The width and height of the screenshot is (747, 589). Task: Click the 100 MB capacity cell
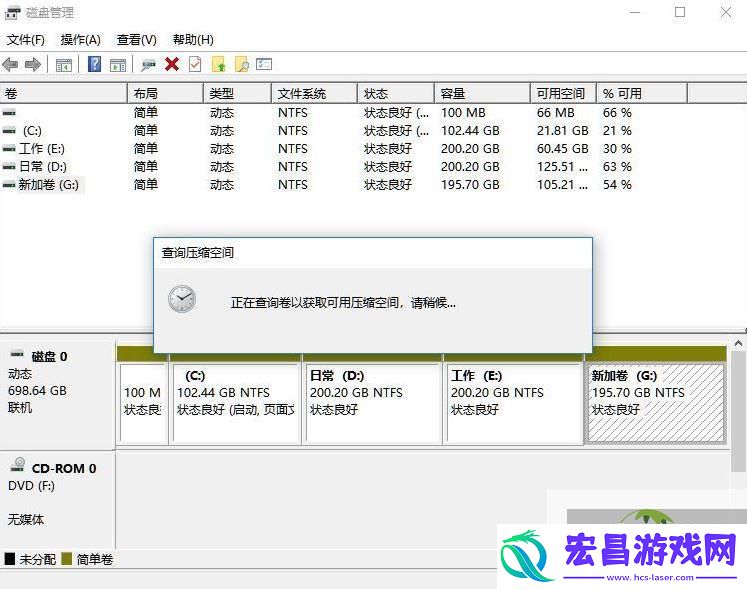pos(463,113)
